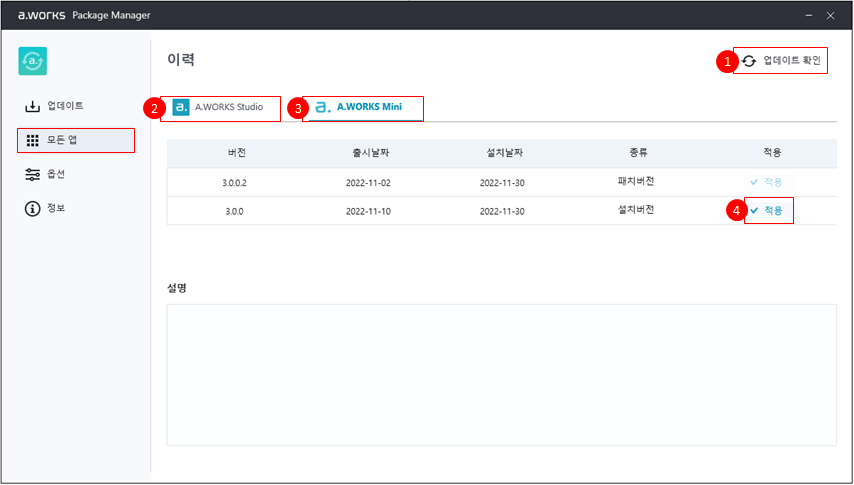Click the sliders icon beside 옵션

pyautogui.click(x=33, y=174)
